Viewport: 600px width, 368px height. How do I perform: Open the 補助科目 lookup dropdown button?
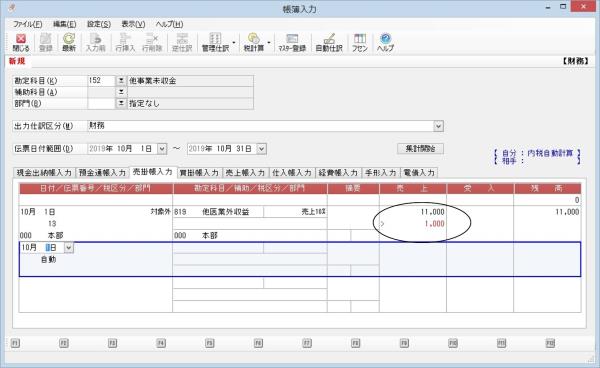121,92
